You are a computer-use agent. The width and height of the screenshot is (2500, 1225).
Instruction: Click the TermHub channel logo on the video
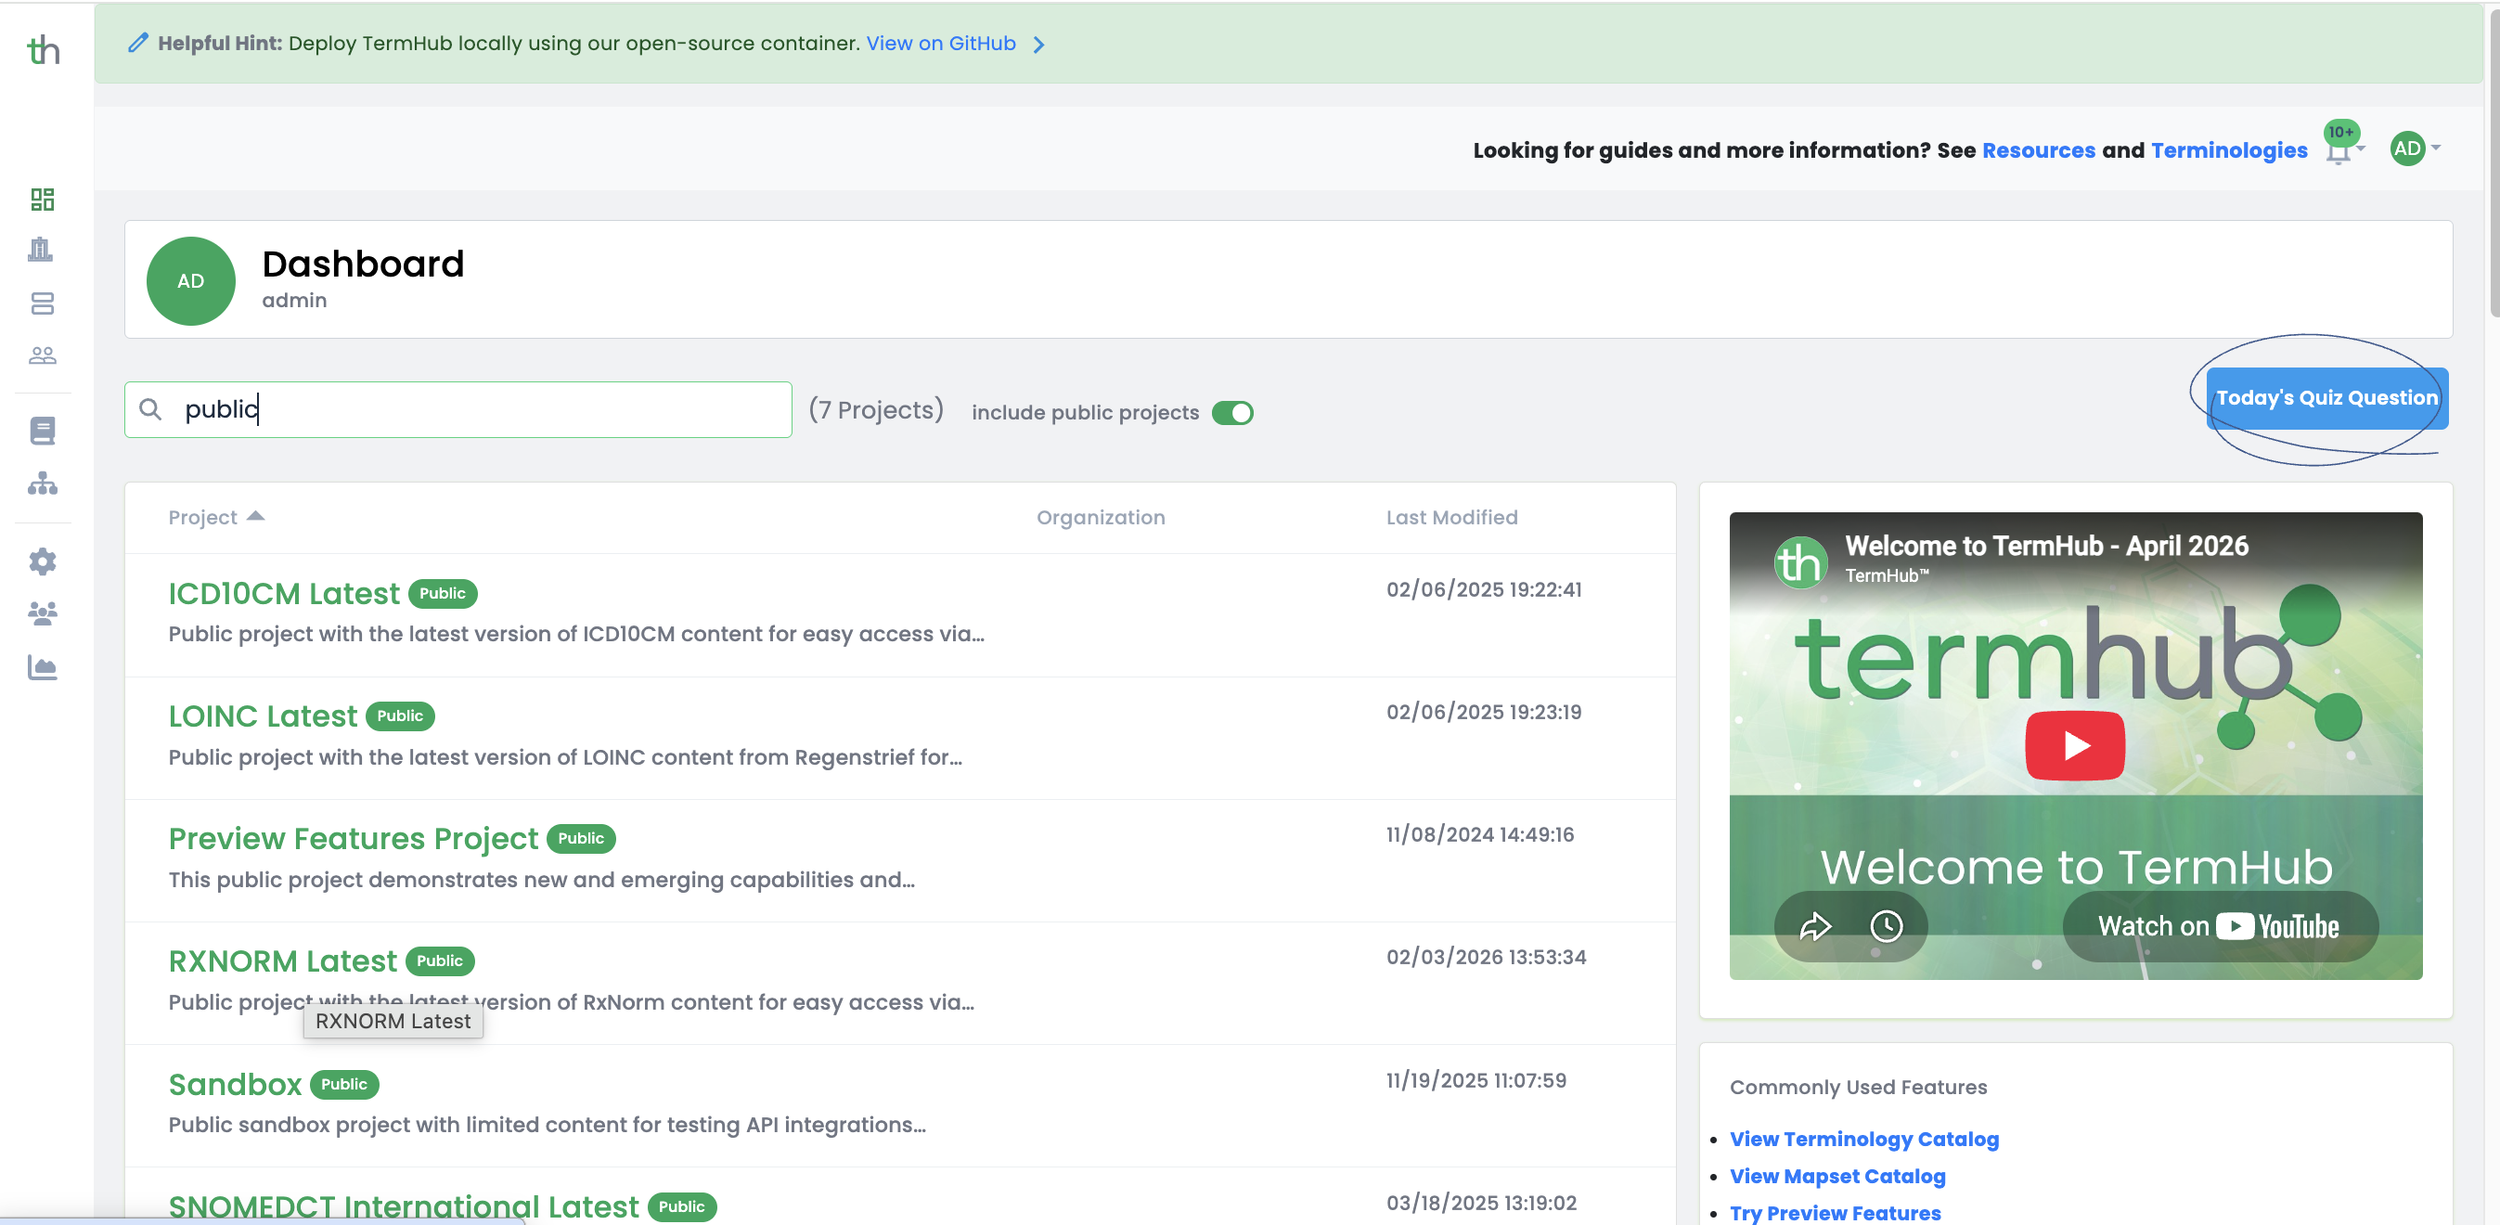point(1800,562)
